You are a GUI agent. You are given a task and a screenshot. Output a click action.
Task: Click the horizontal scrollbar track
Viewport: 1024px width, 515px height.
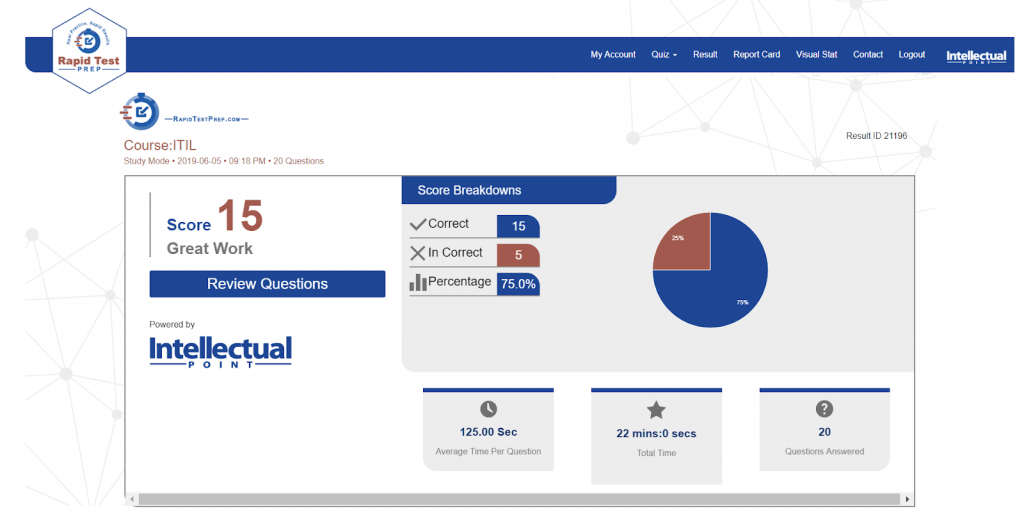coord(519,499)
